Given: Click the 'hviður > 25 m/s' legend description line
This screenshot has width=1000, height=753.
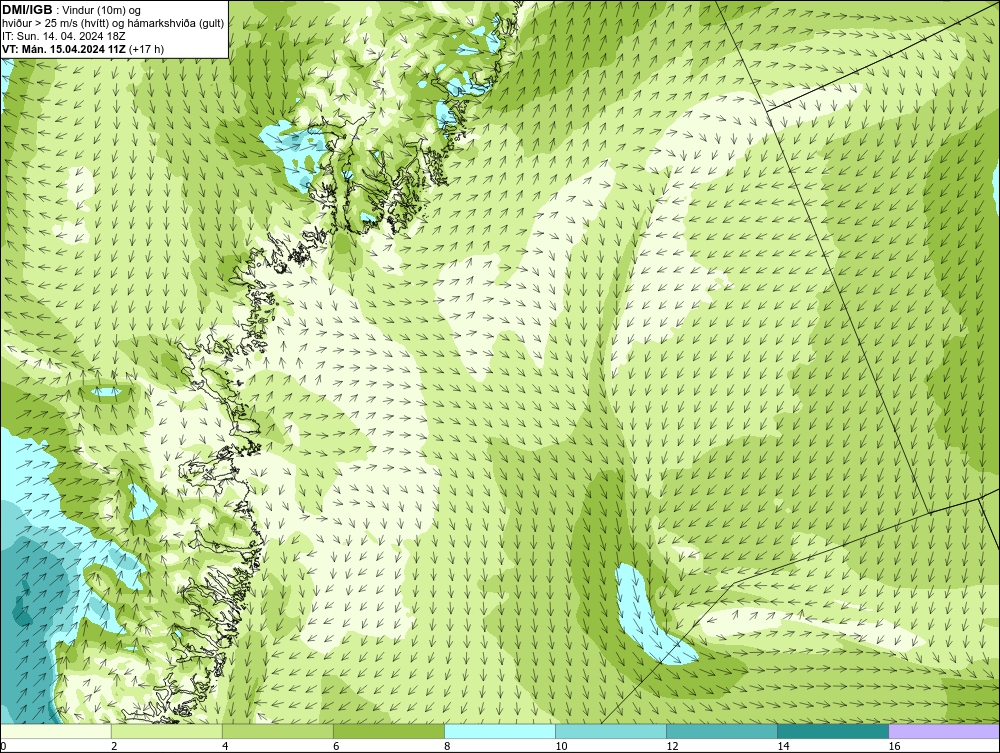Looking at the screenshot, I should point(113,24).
